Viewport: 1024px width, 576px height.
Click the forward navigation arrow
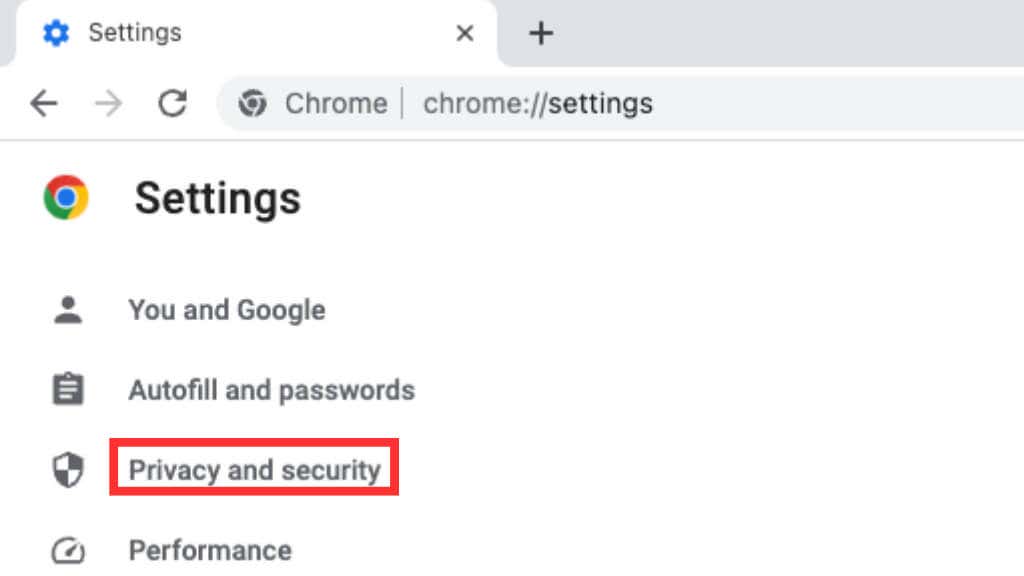(108, 103)
